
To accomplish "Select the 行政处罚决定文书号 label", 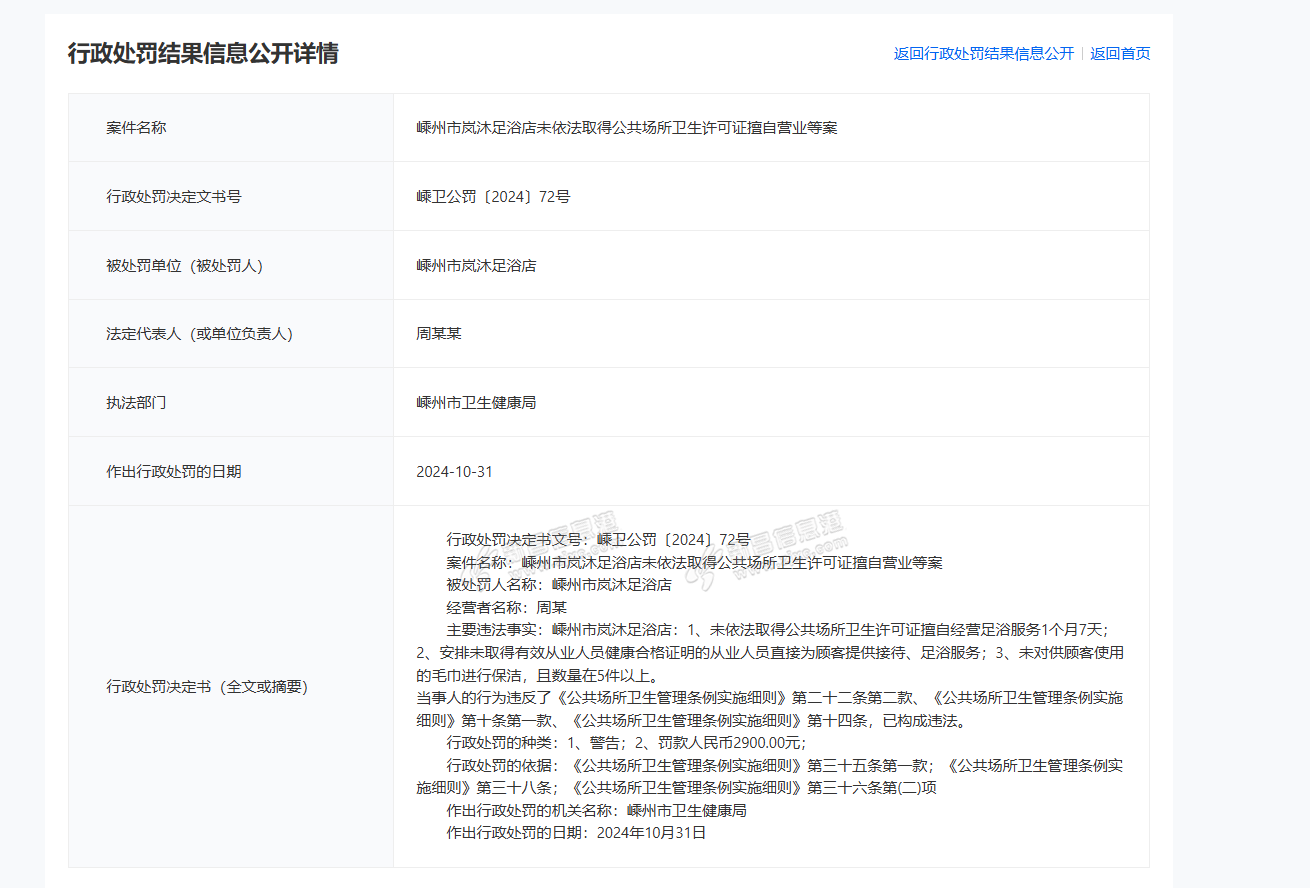I will (x=174, y=197).
